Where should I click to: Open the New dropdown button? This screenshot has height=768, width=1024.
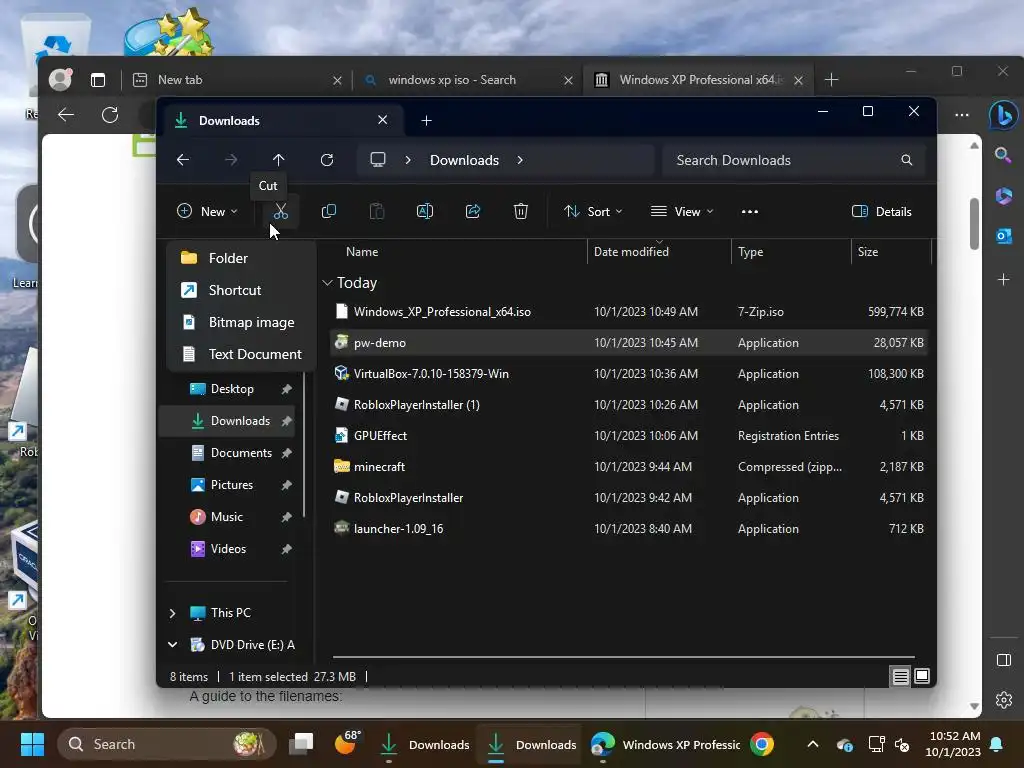tap(208, 212)
